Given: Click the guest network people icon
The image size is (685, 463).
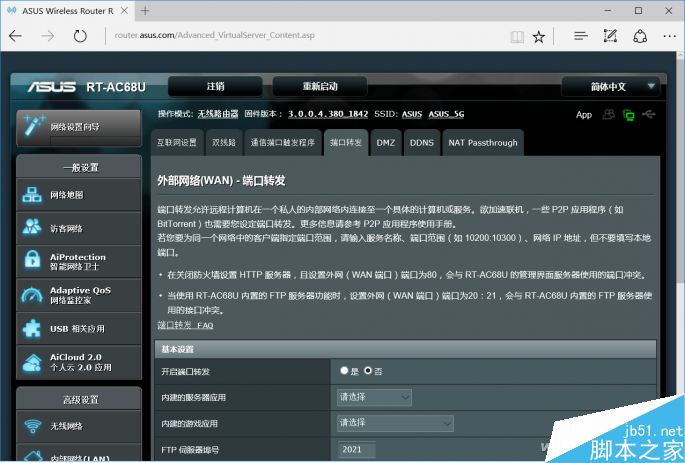Looking at the screenshot, I should (x=32, y=228).
